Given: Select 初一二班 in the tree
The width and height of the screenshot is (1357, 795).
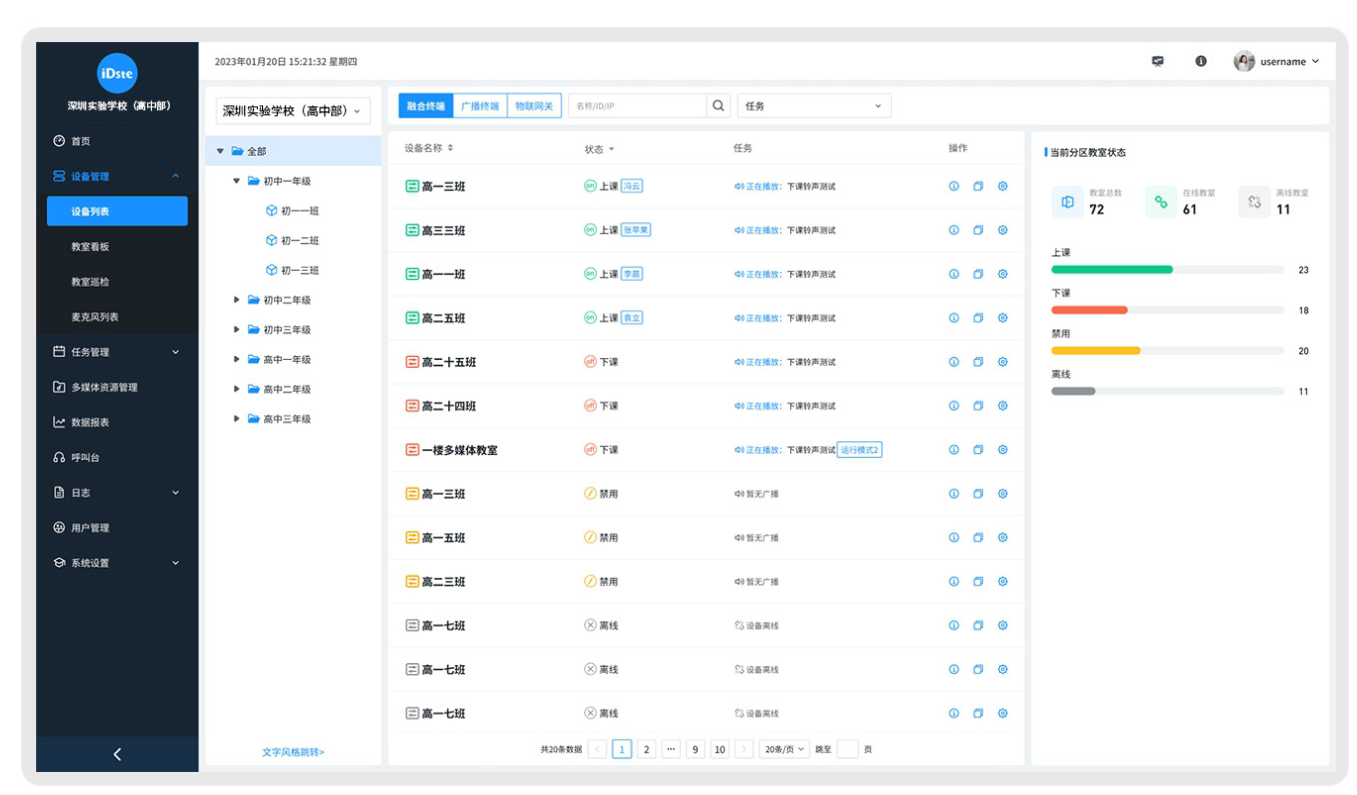Looking at the screenshot, I should [292, 241].
